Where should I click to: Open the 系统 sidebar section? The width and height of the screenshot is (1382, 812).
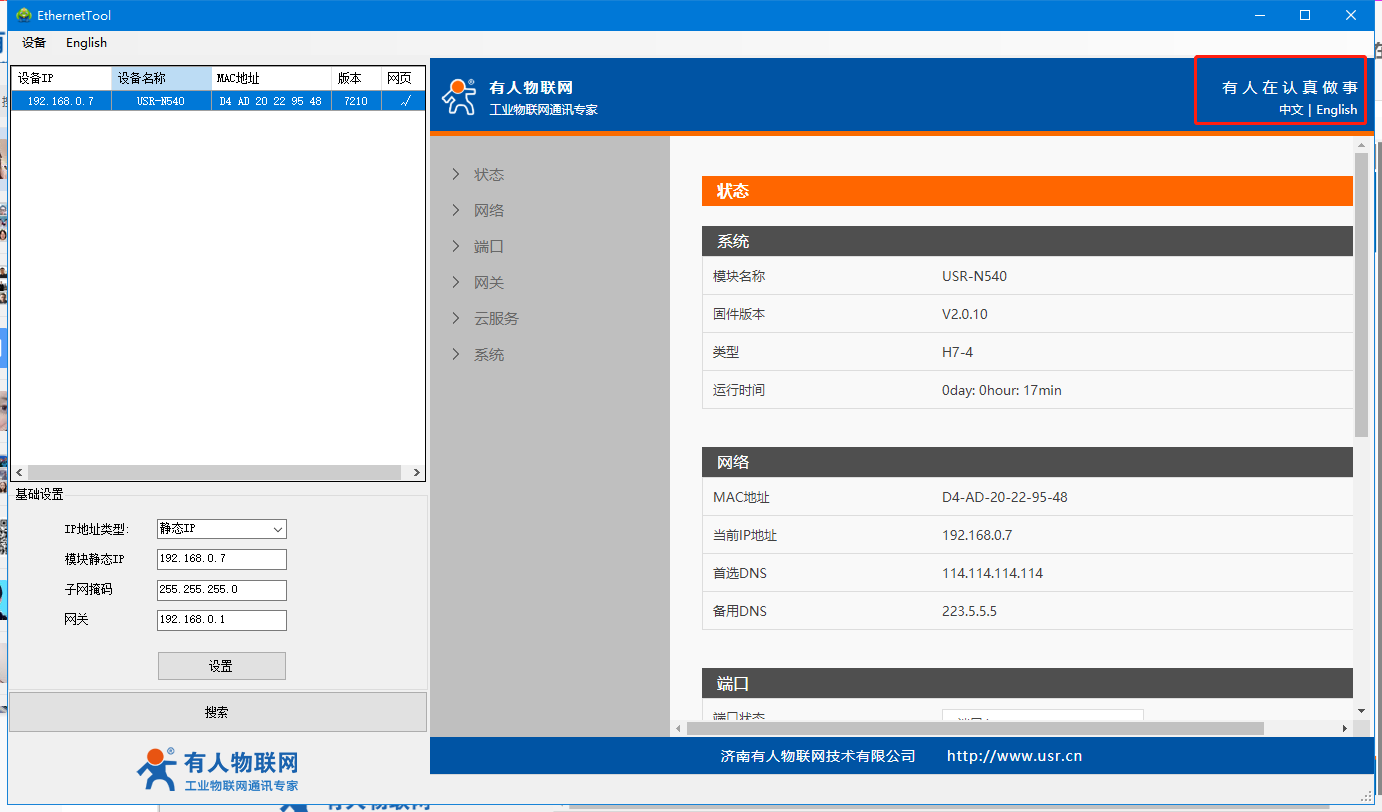pyautogui.click(x=488, y=355)
